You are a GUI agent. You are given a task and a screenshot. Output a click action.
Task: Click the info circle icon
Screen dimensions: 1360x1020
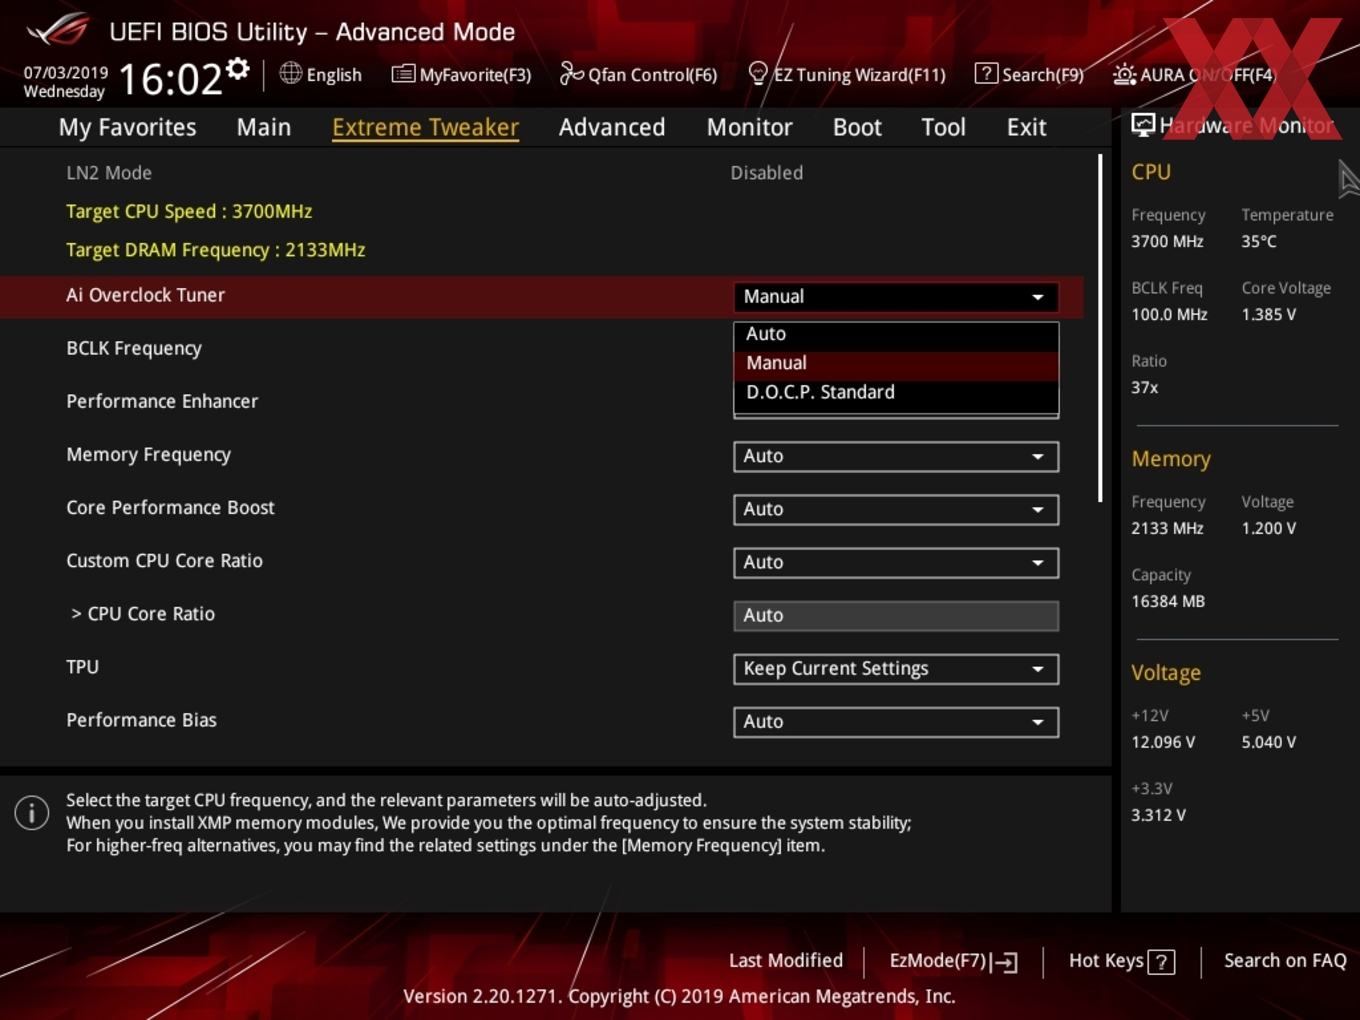point(32,812)
